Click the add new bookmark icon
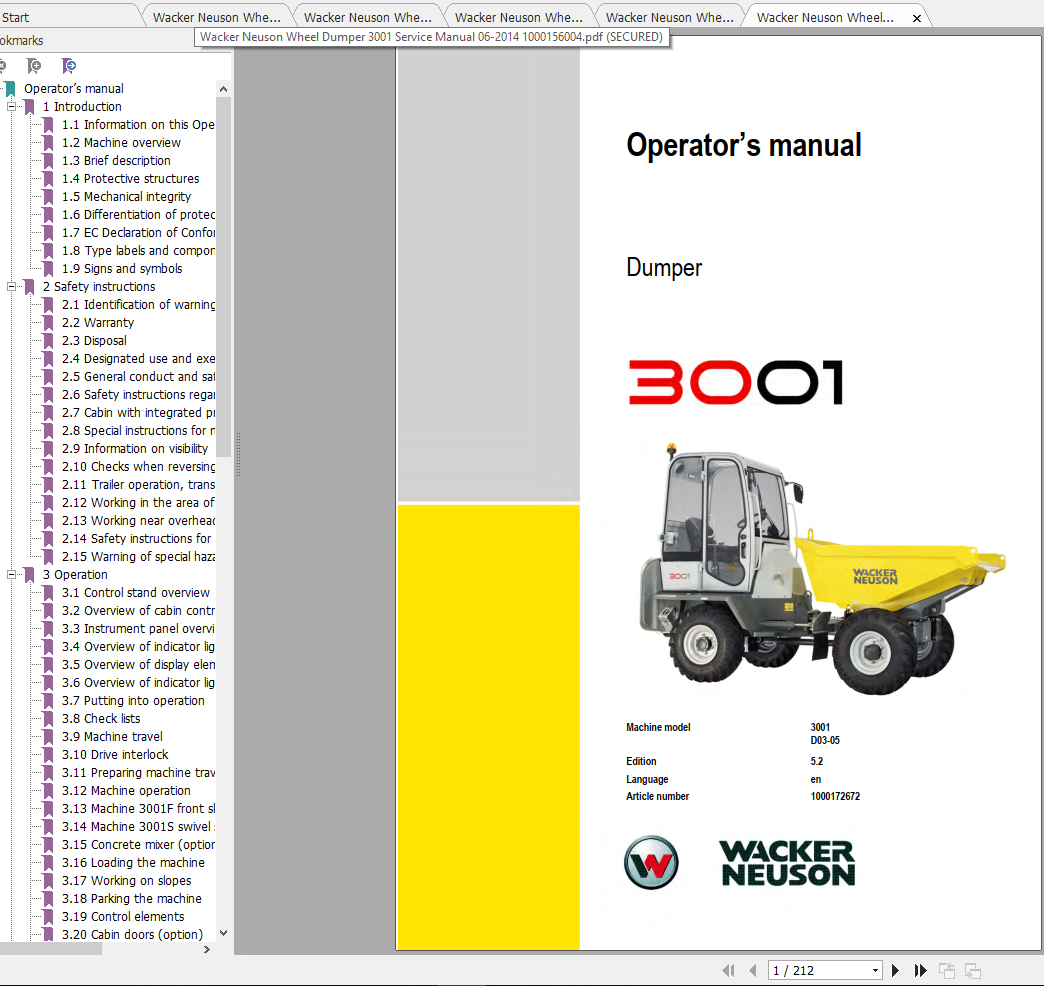The width and height of the screenshot is (1044, 986). 34,66
